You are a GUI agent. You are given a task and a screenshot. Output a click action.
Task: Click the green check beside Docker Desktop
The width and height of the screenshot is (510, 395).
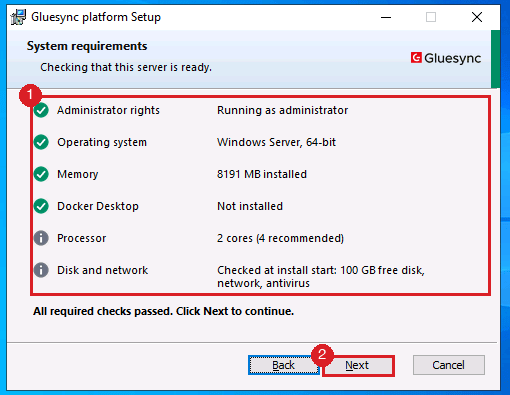click(41, 206)
